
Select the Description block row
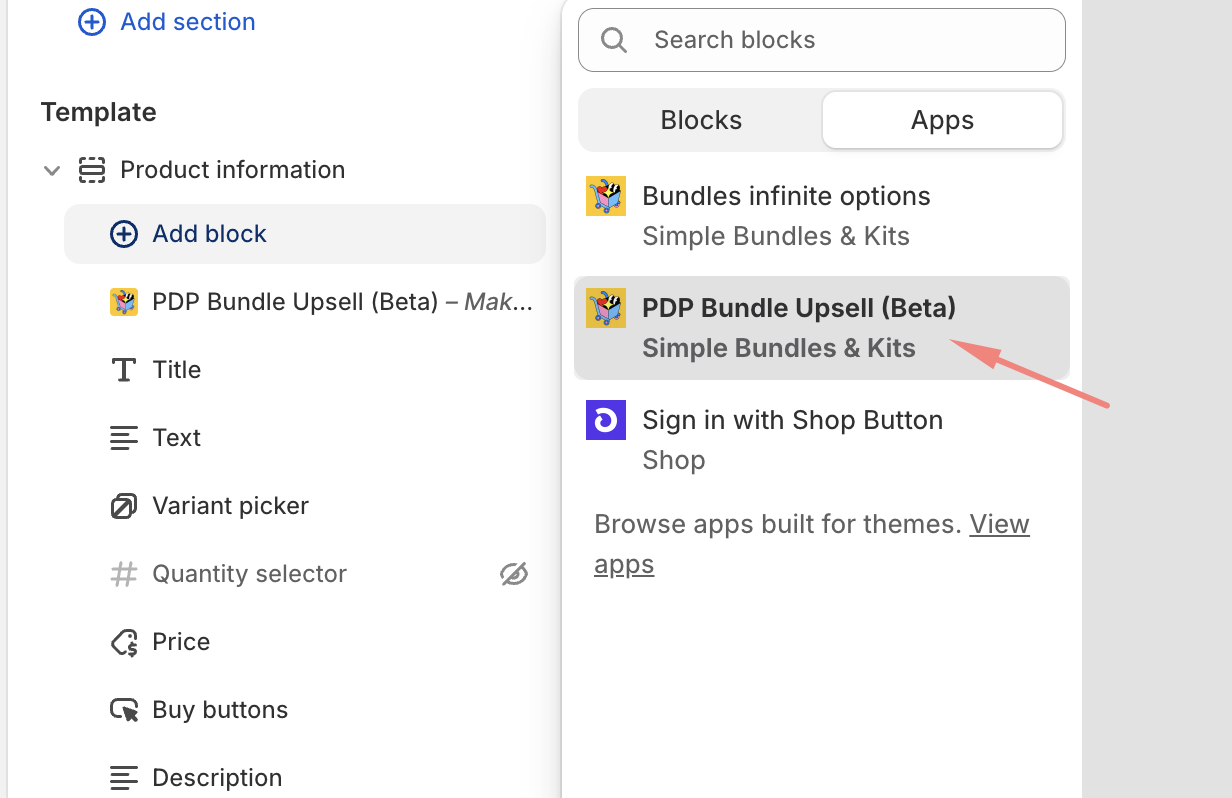coord(305,778)
